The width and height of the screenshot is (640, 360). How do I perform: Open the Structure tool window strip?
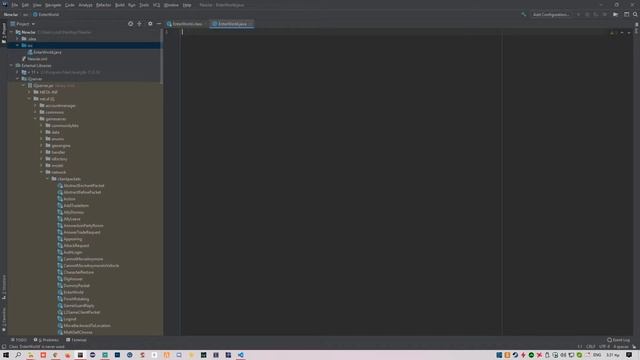[x=4, y=287]
